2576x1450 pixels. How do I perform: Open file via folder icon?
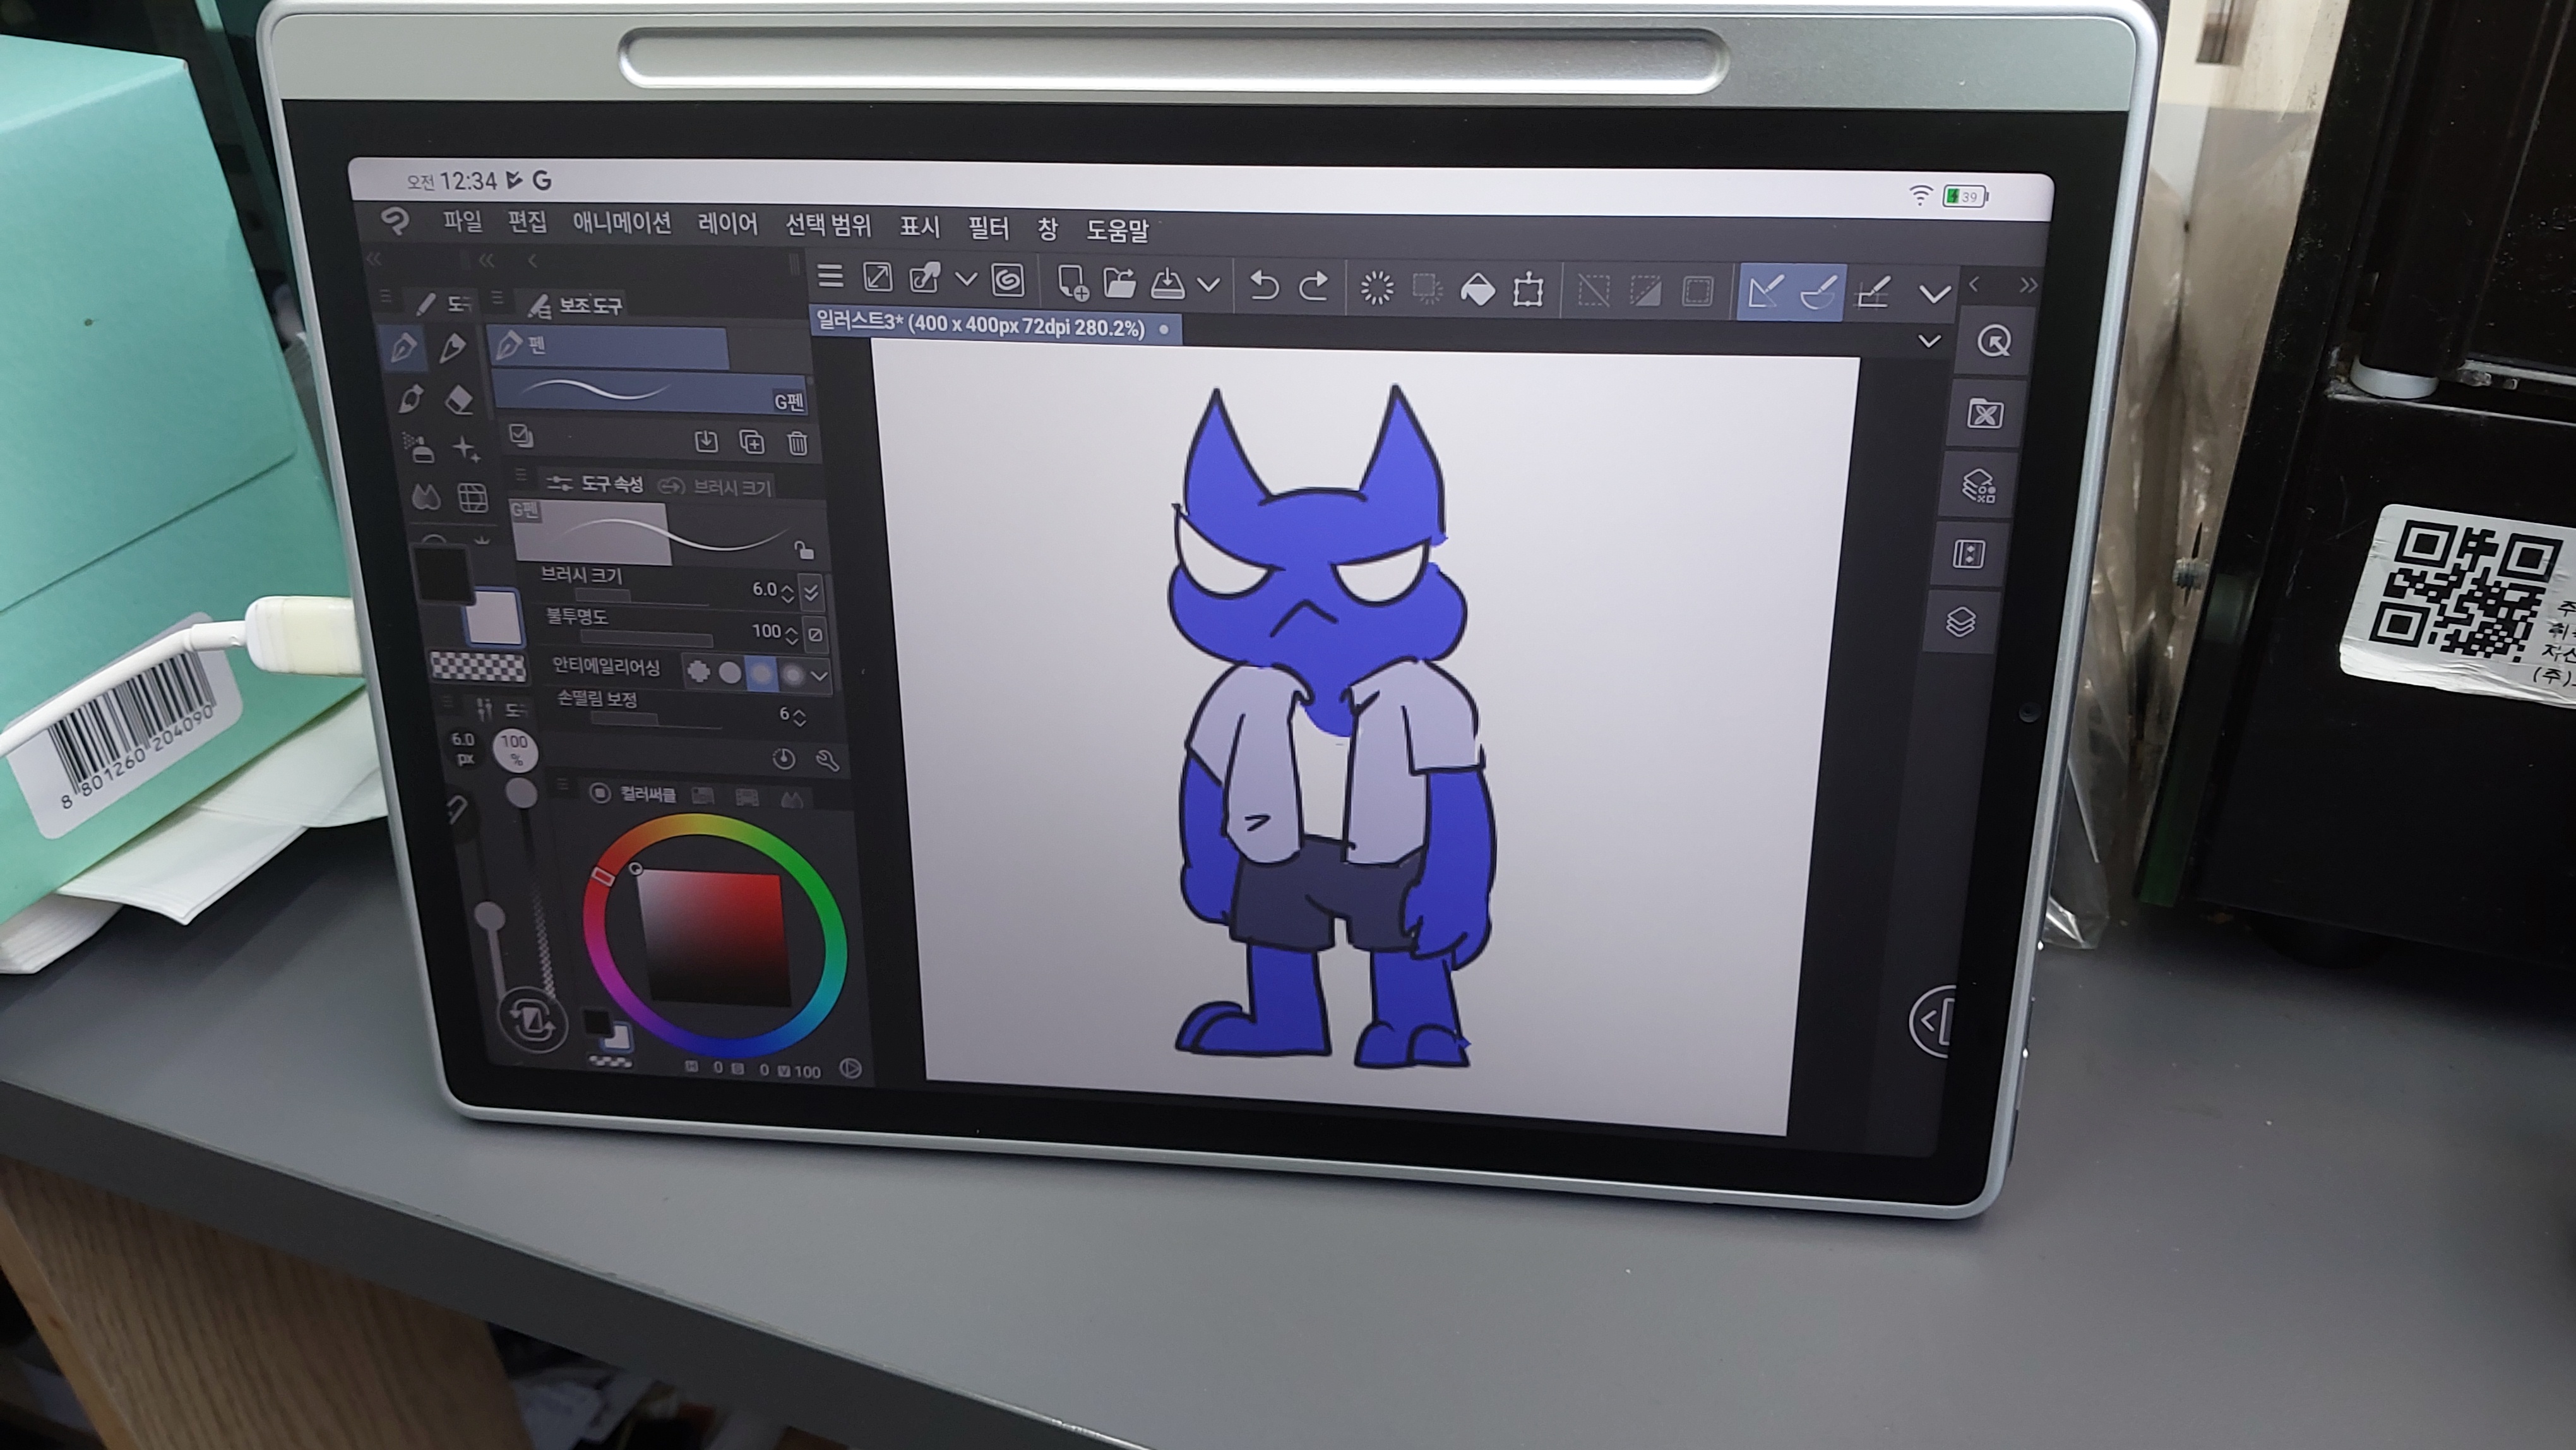[1119, 284]
